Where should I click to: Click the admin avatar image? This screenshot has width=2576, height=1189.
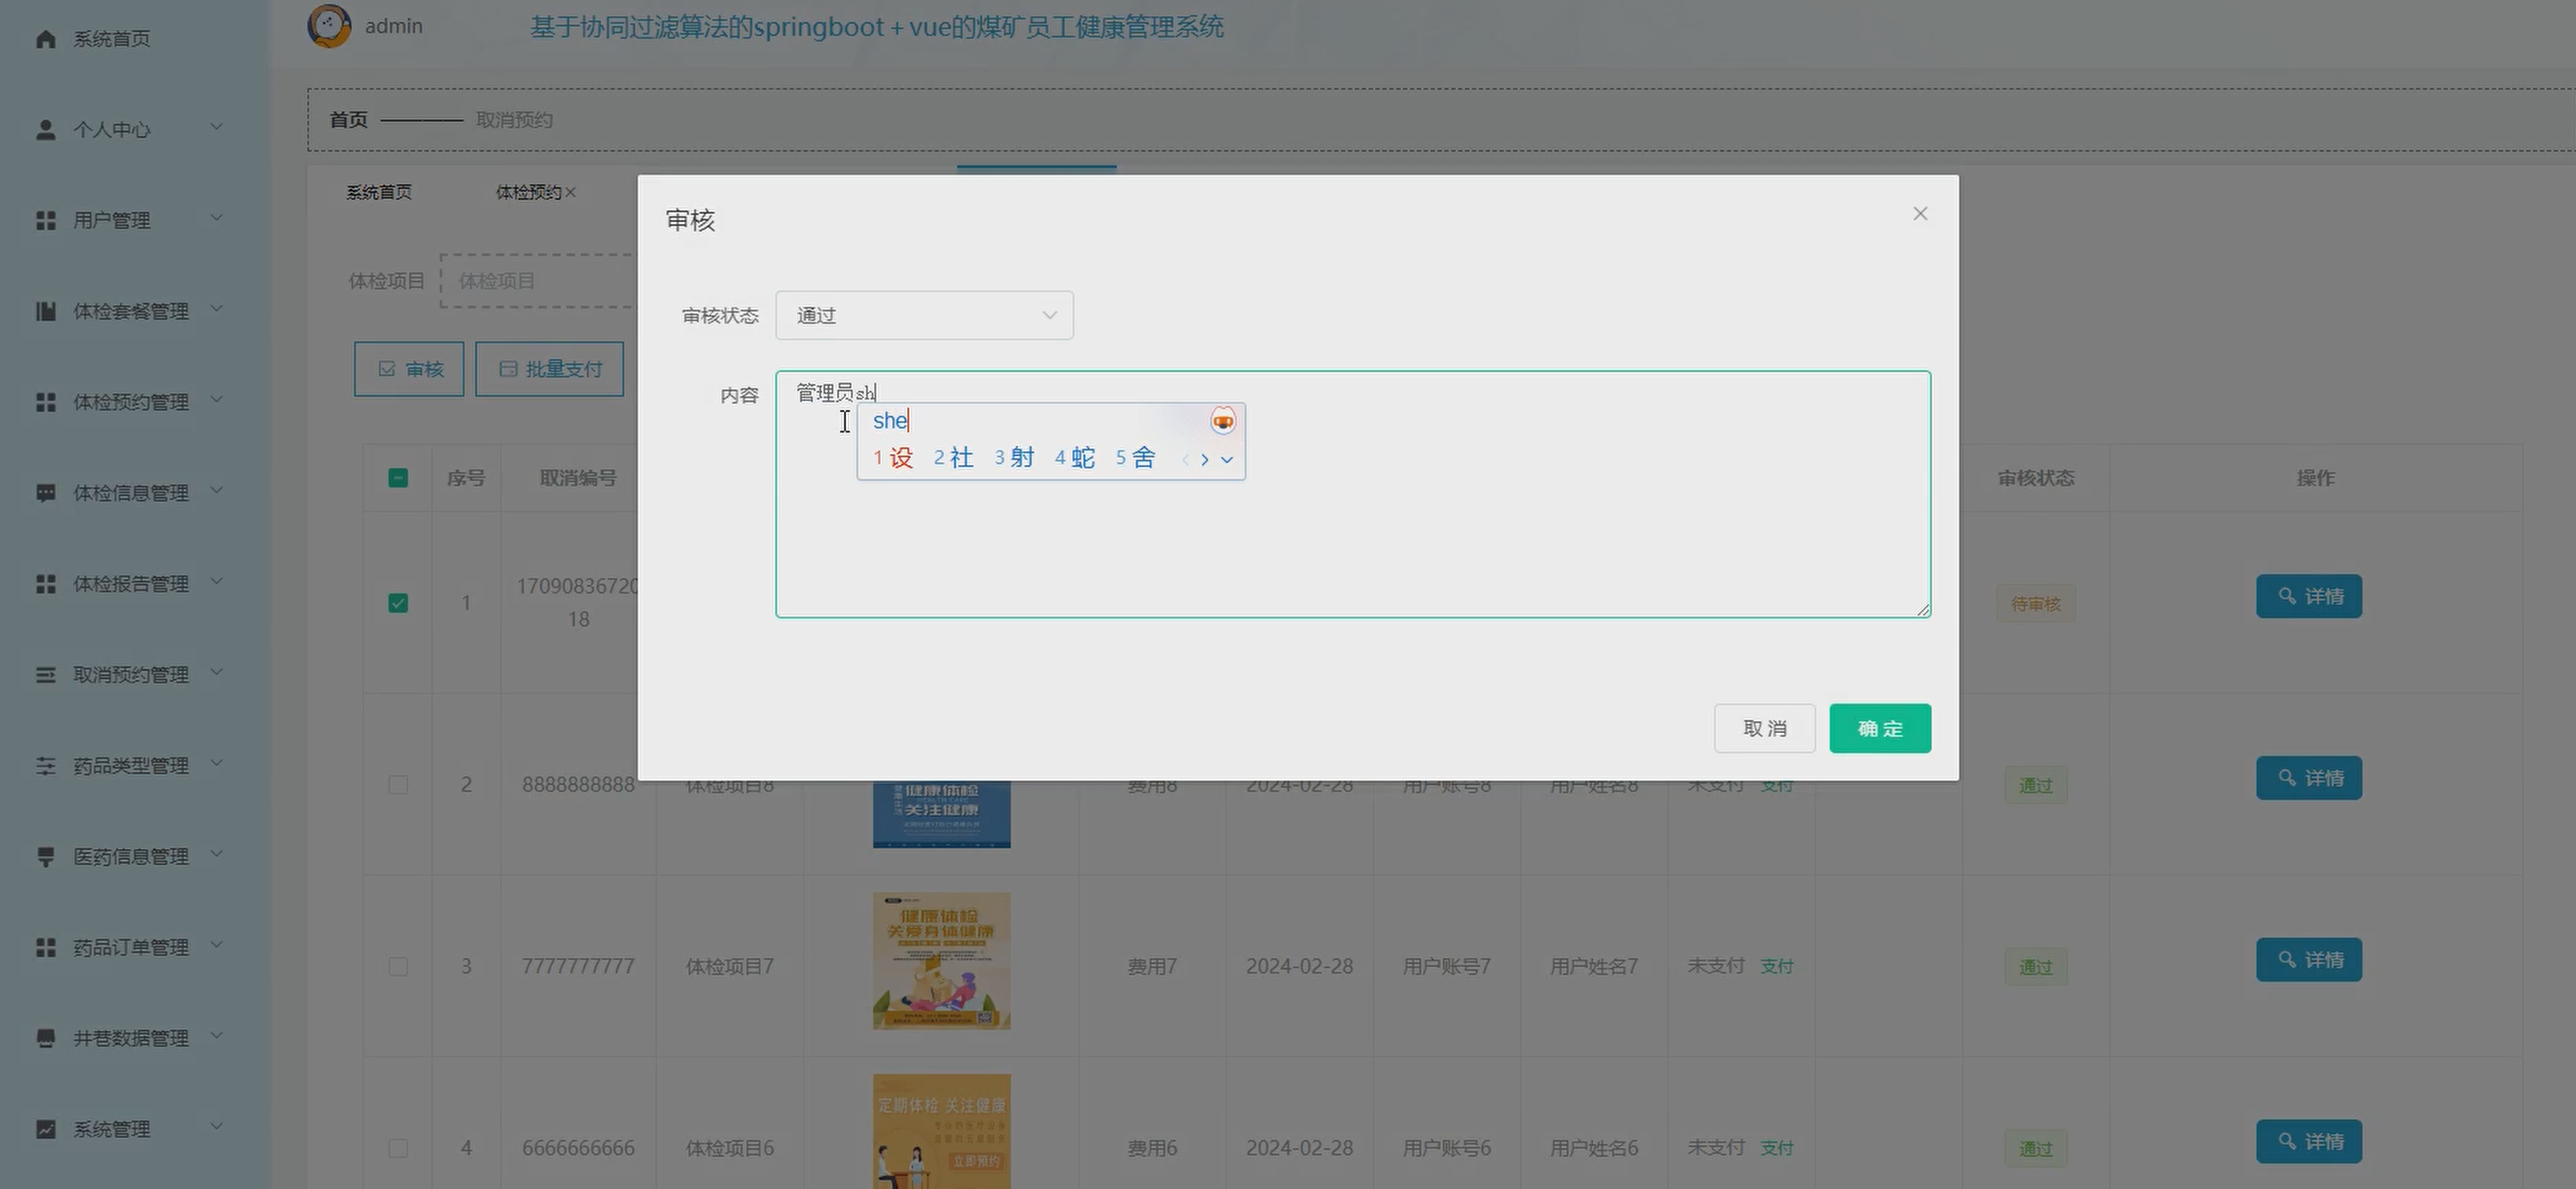pos(329,26)
